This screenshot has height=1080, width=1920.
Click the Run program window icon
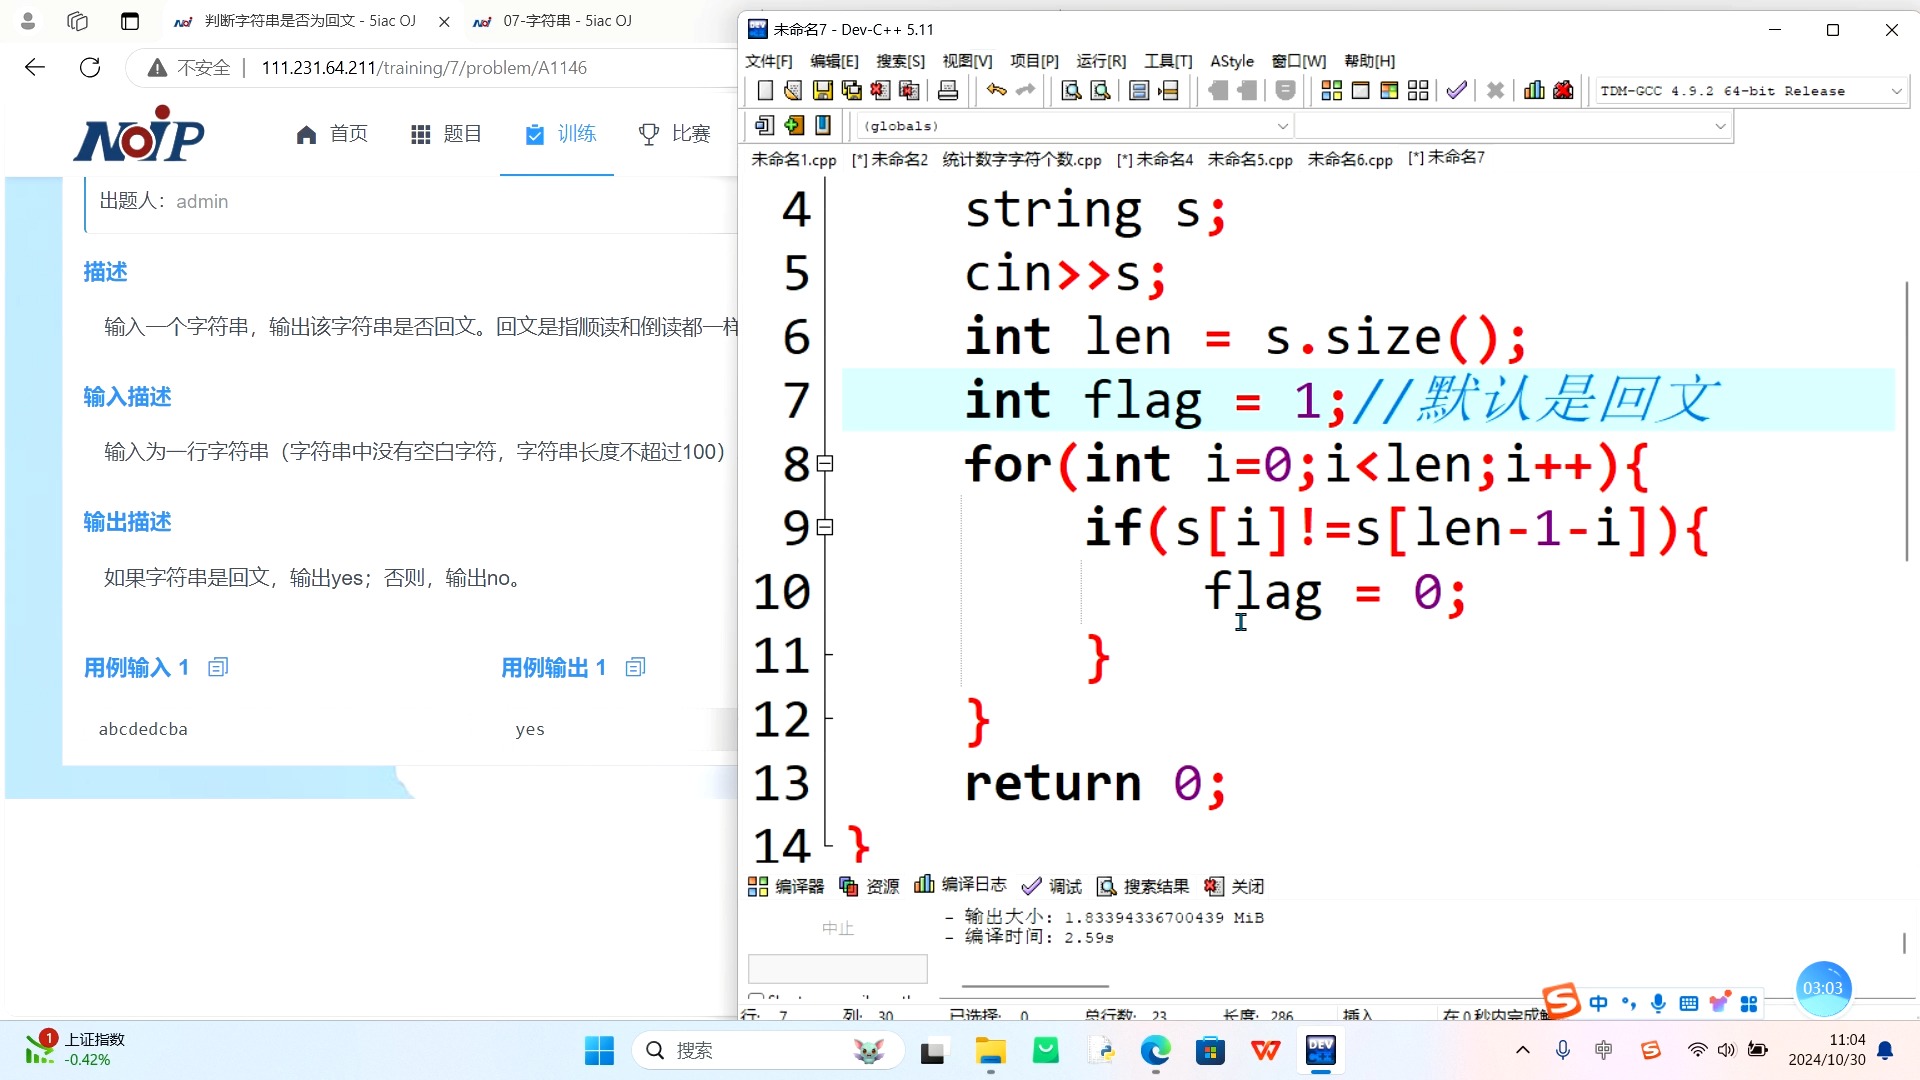pyautogui.click(x=1360, y=91)
